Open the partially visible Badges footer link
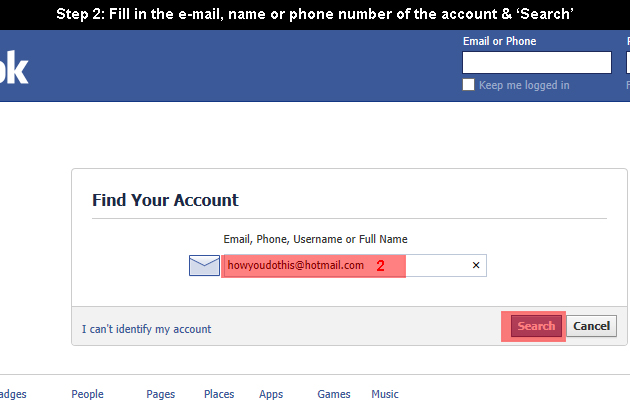630x400 pixels. click(13, 394)
